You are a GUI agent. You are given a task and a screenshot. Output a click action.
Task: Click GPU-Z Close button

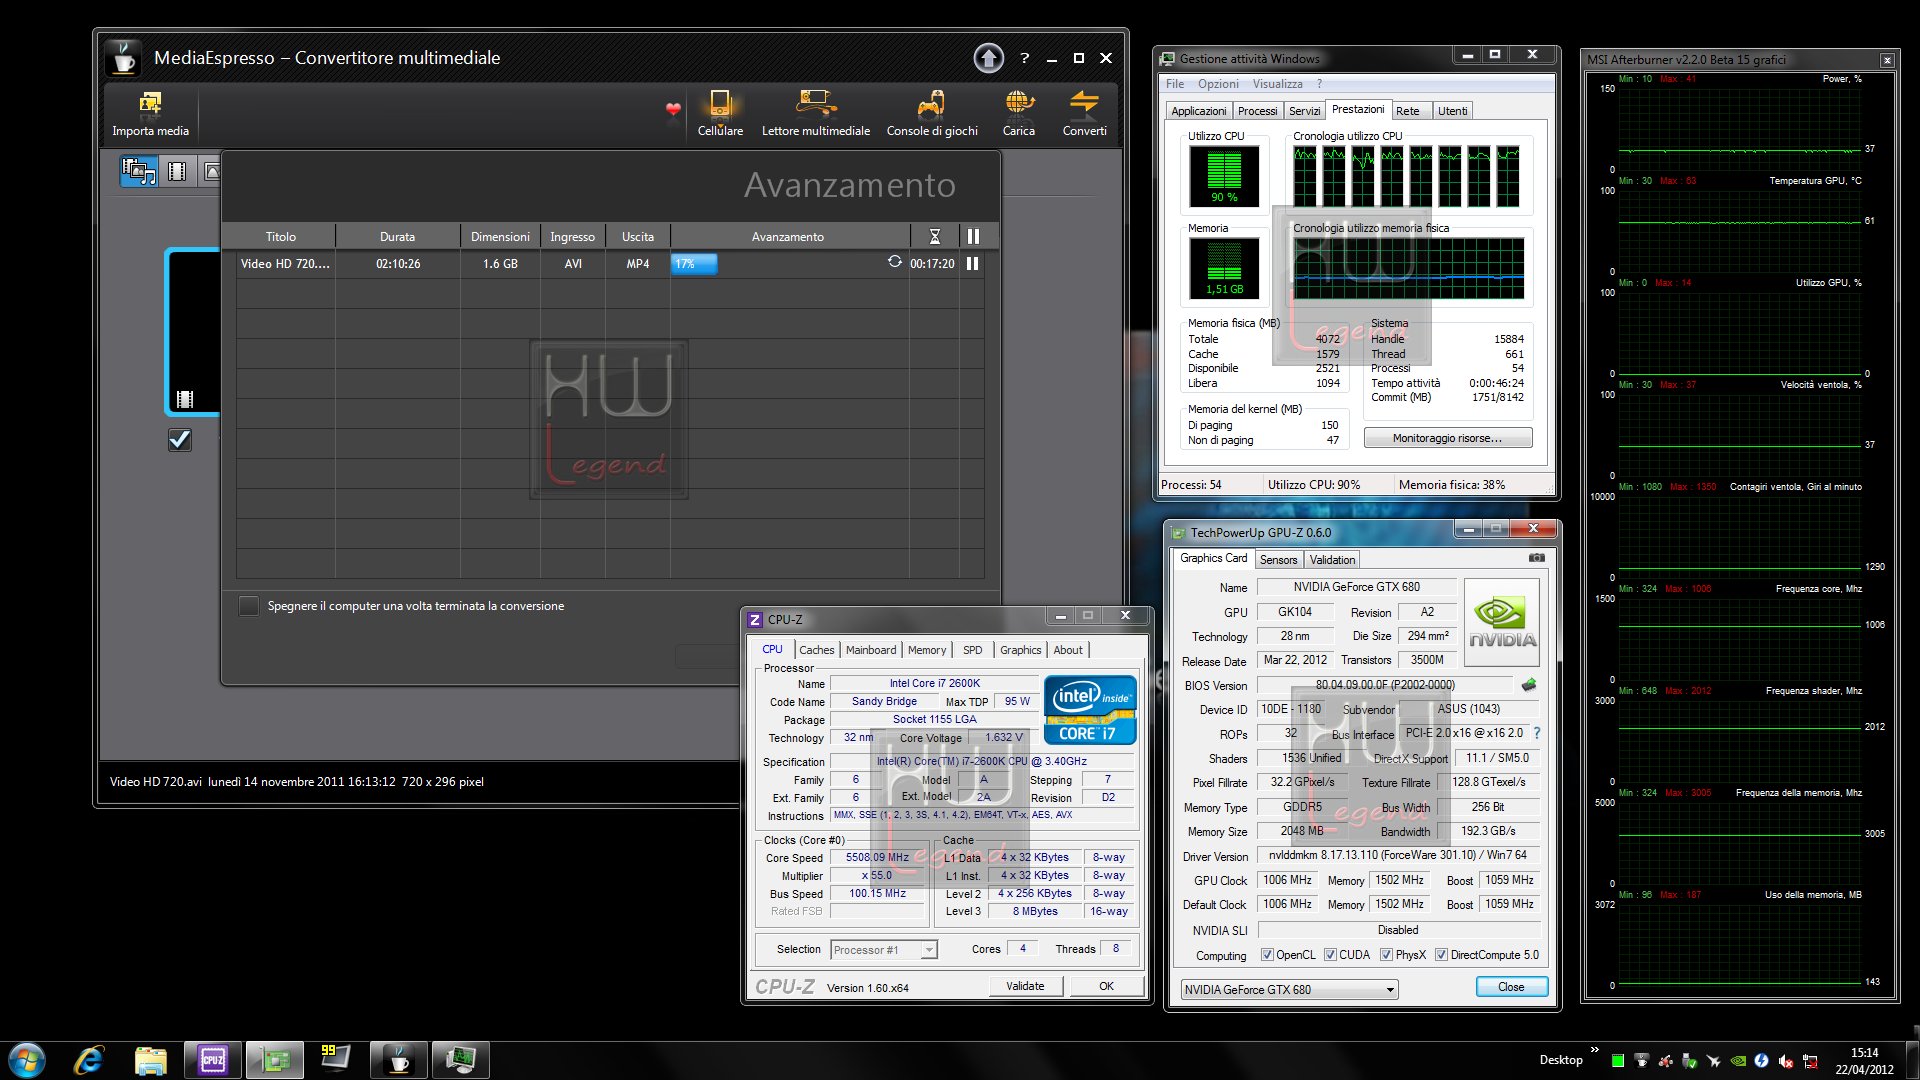point(1511,987)
